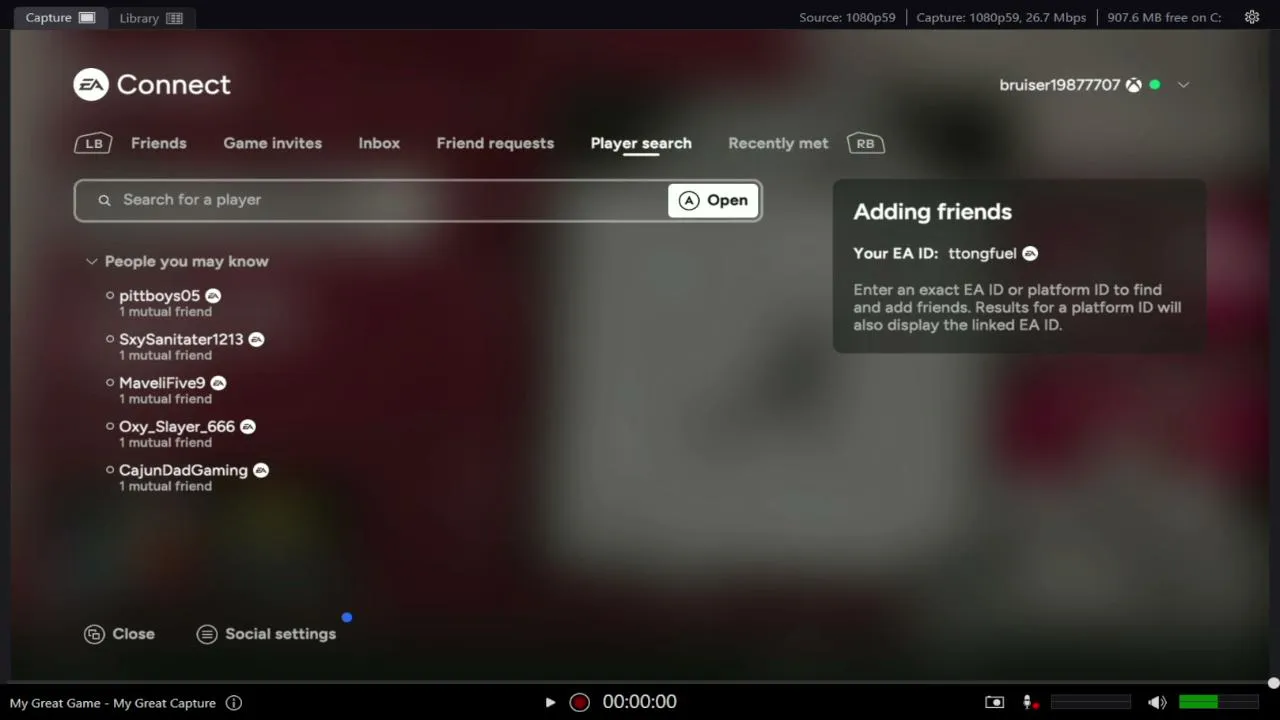
Task: Expand the bruiser19877707 account dropdown
Action: click(1183, 85)
